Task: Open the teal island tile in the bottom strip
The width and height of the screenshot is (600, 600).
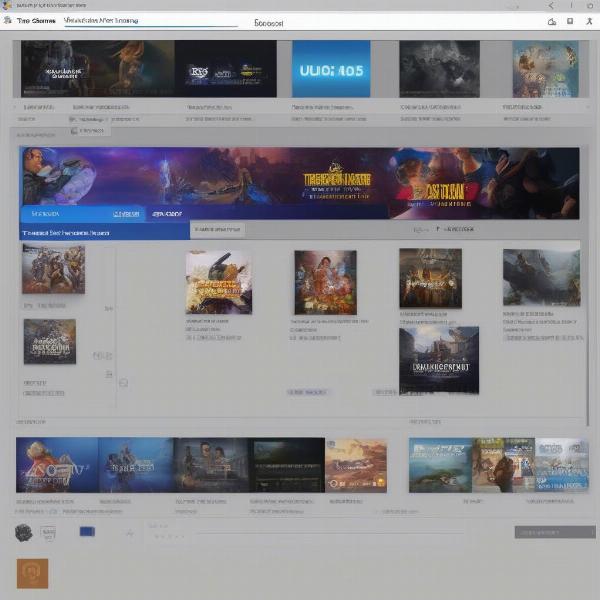Action: pyautogui.click(x=440, y=465)
